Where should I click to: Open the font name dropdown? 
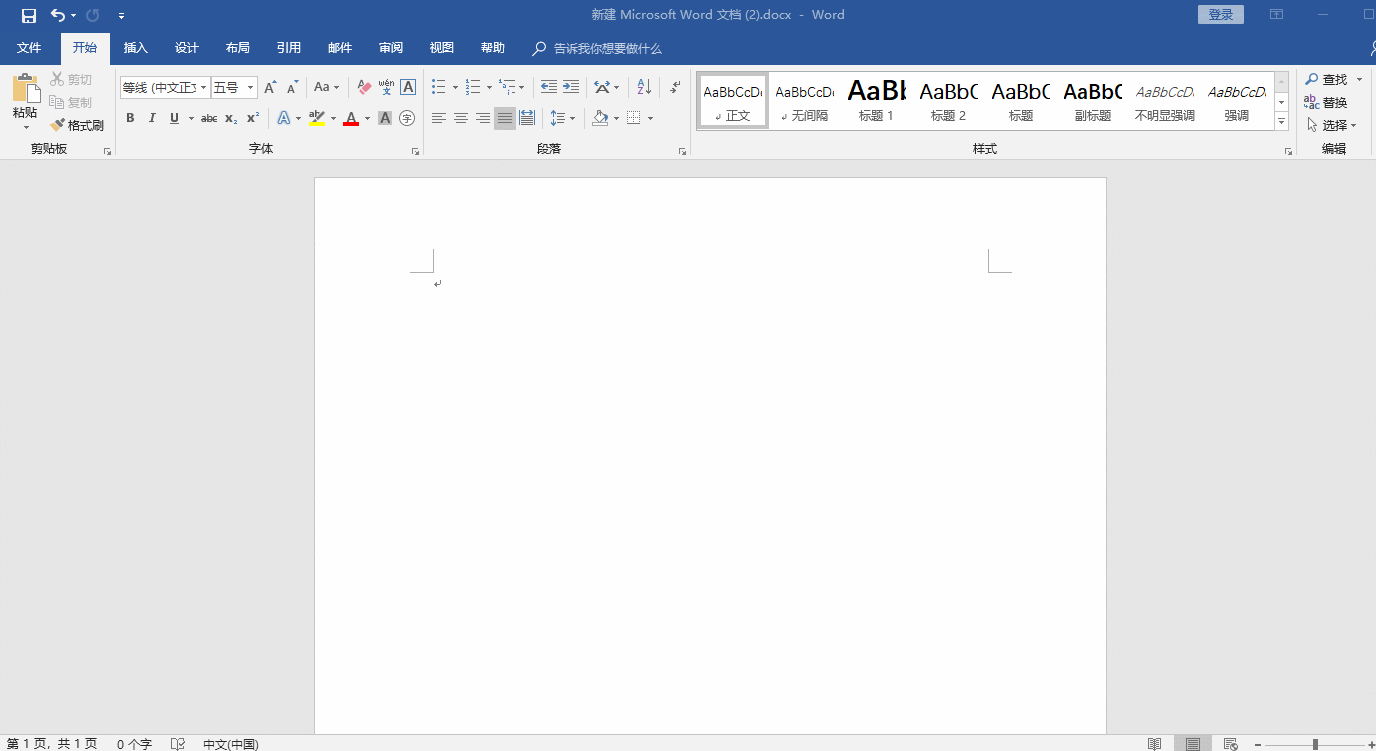coord(203,88)
